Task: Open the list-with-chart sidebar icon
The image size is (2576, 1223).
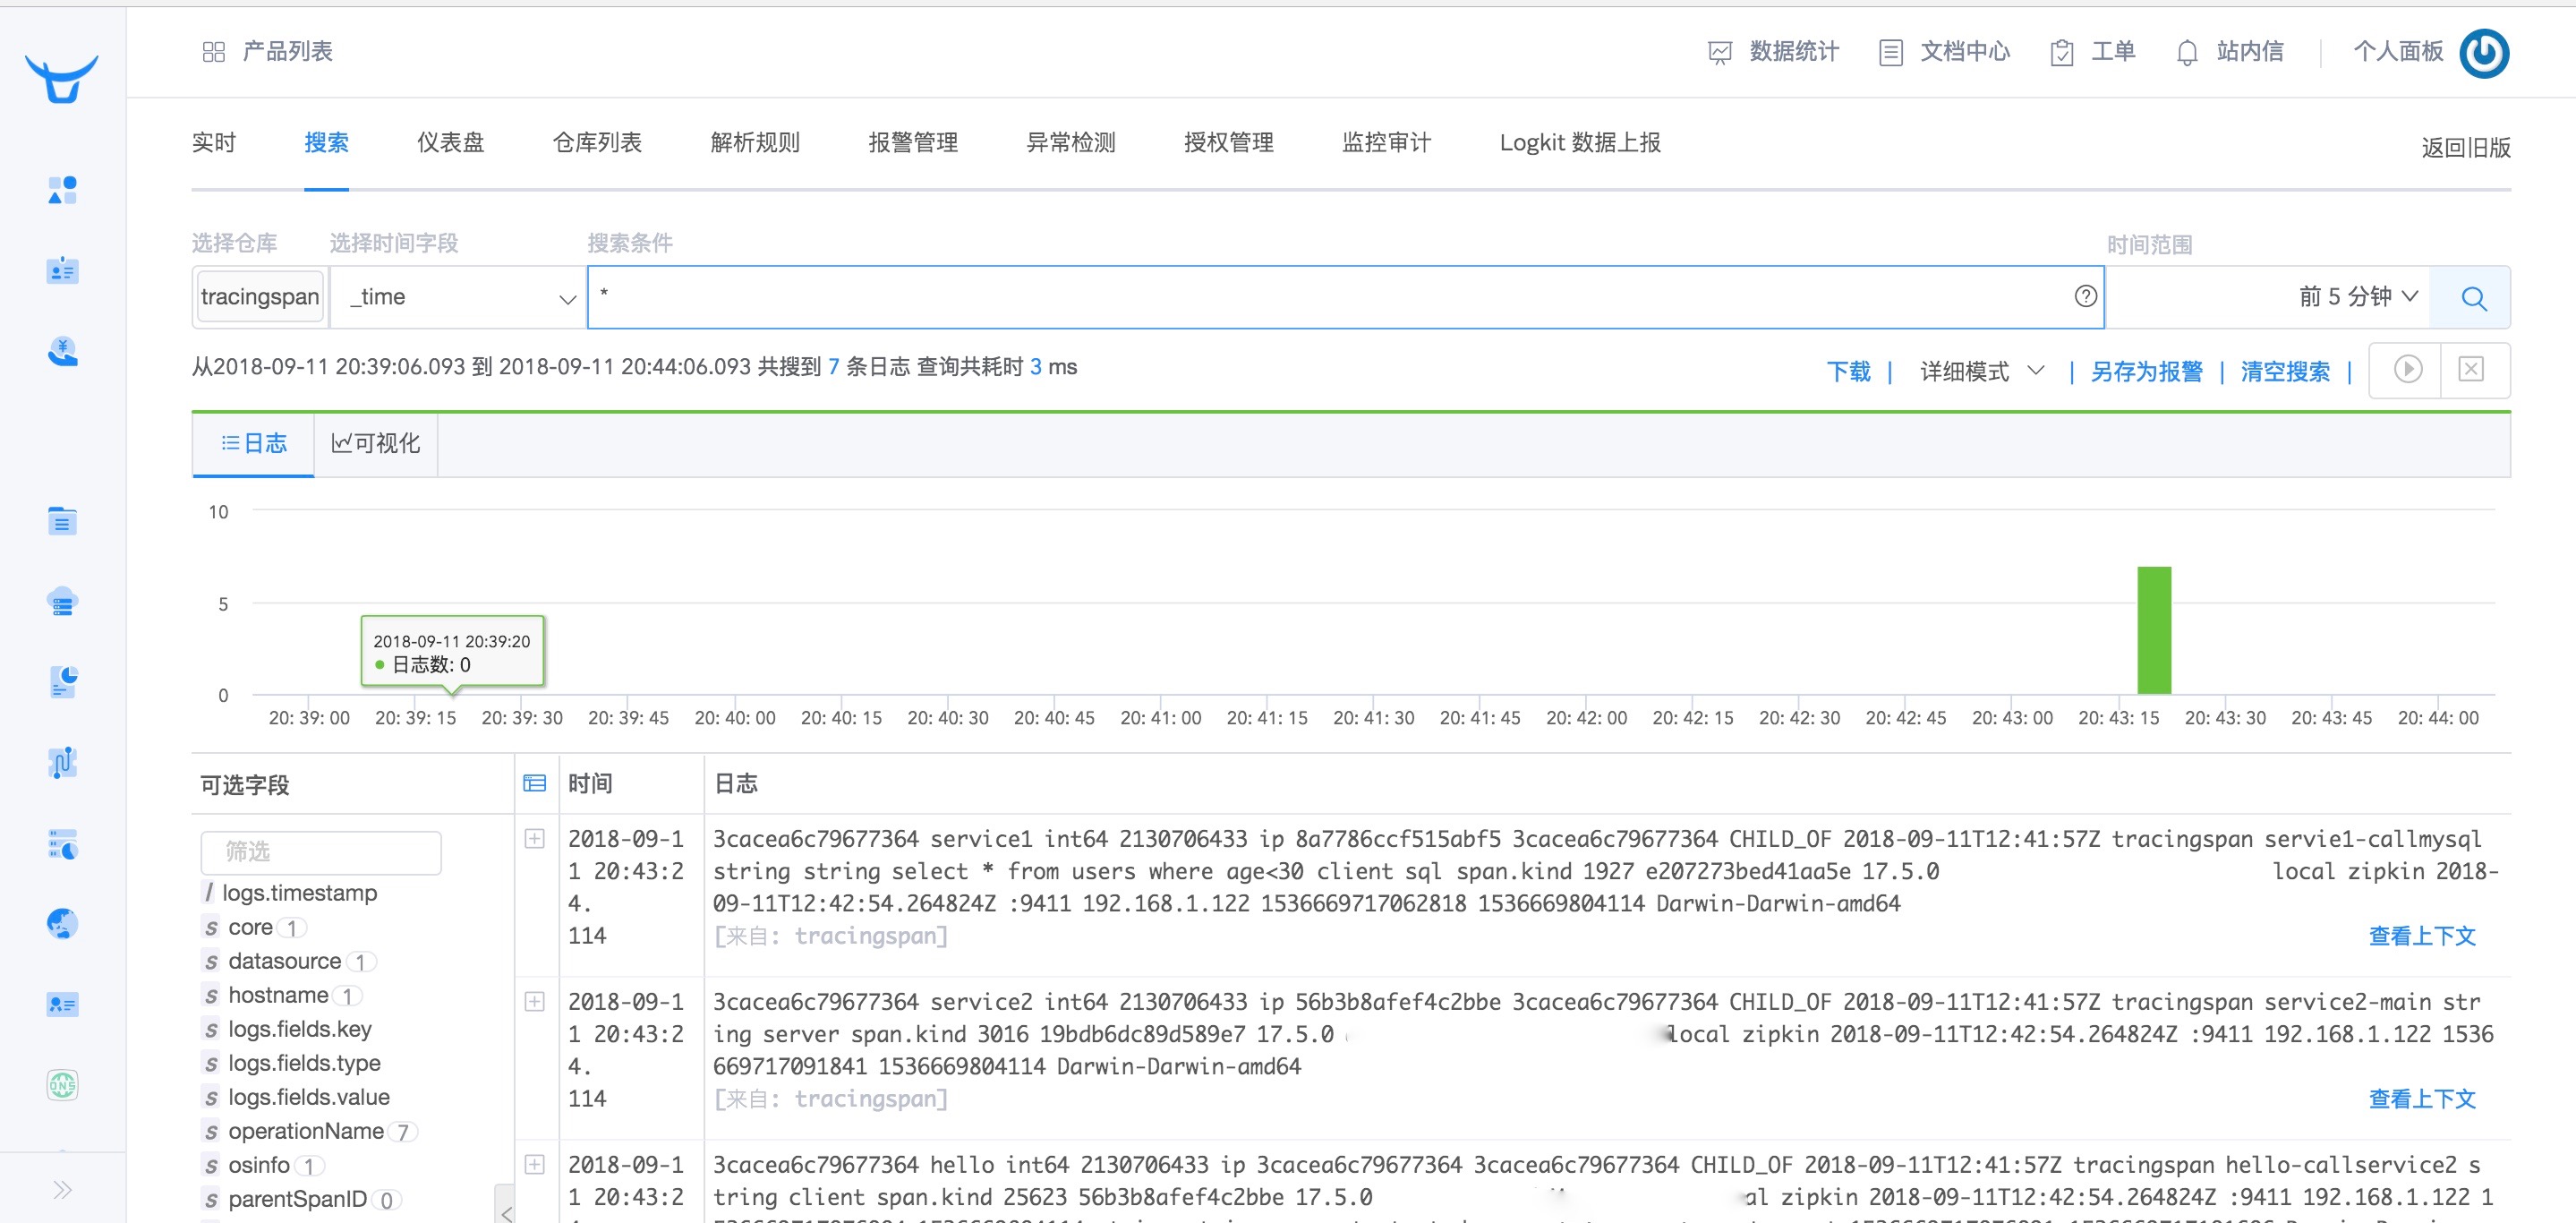Action: coord(62,844)
